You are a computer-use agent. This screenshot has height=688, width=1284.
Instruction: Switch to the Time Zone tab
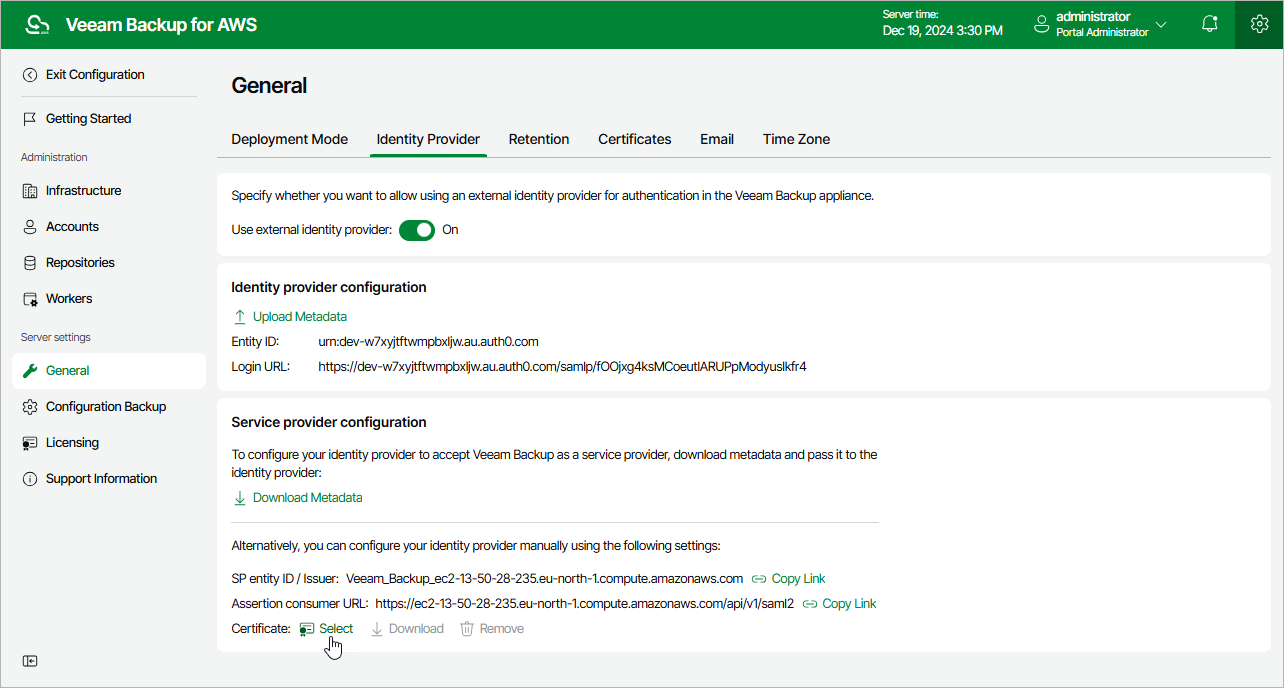(796, 139)
